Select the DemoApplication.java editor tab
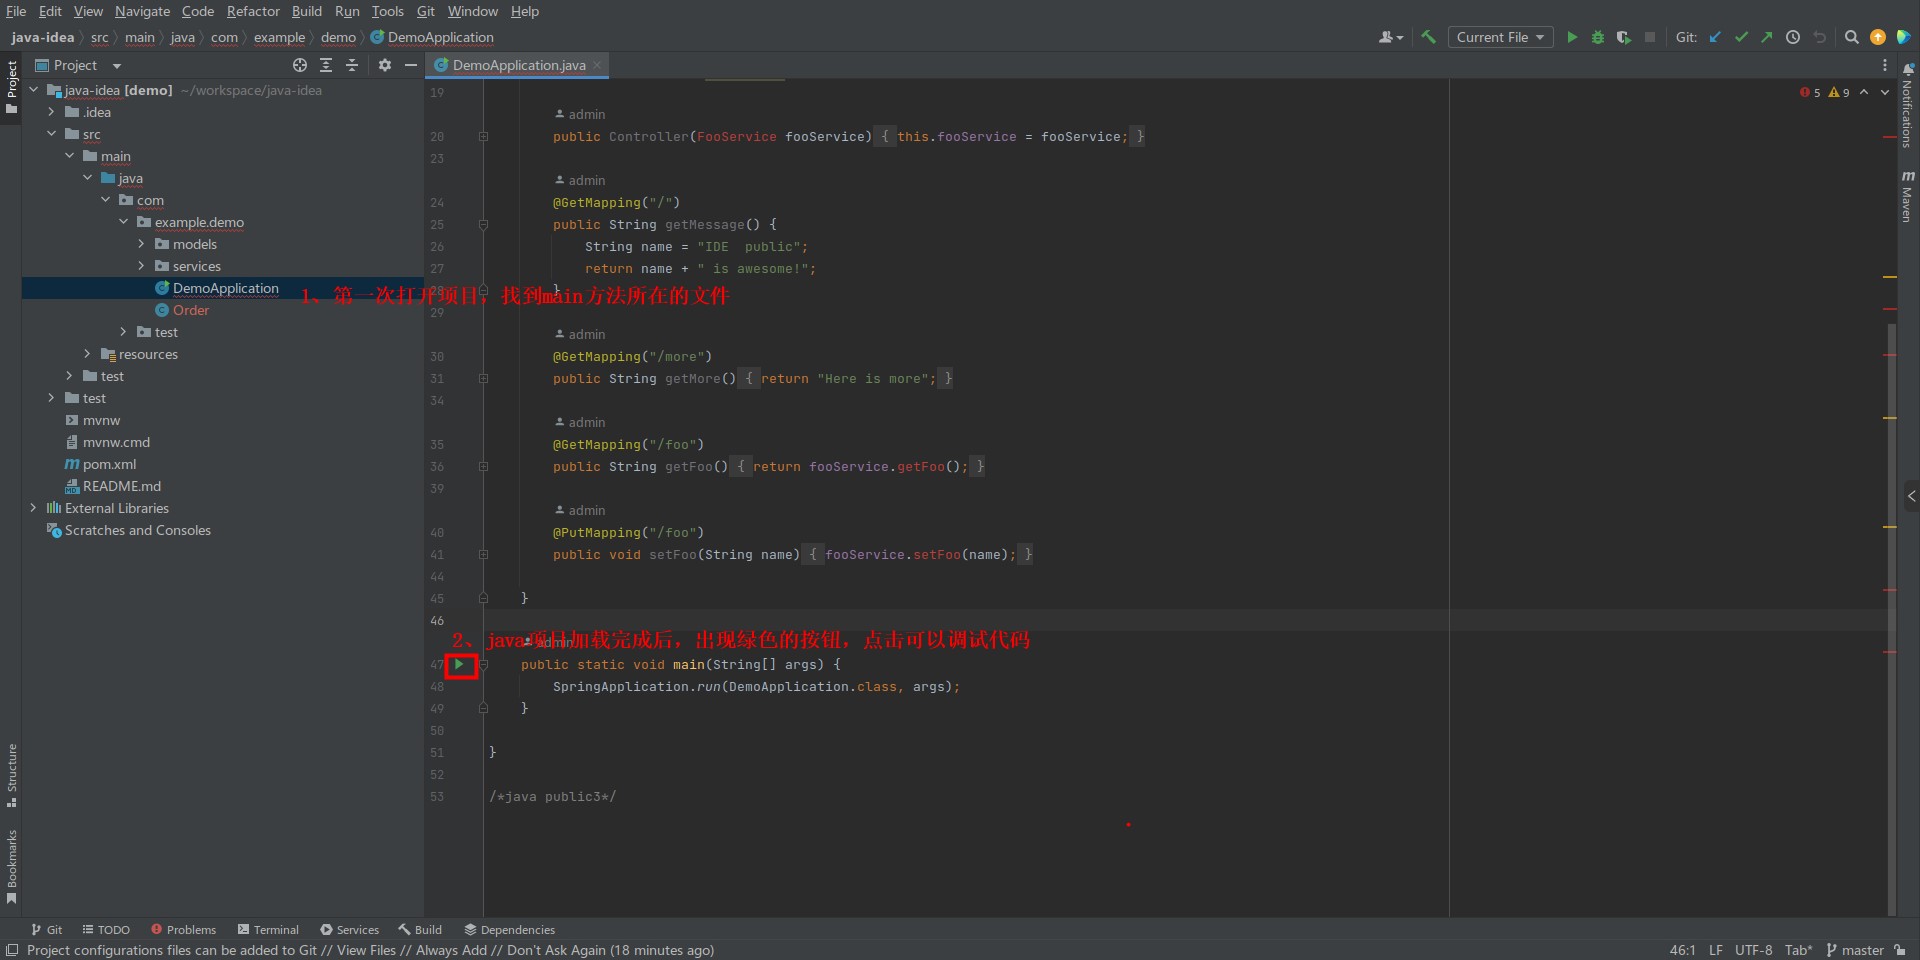Screen dimensions: 1920x960 (518, 65)
